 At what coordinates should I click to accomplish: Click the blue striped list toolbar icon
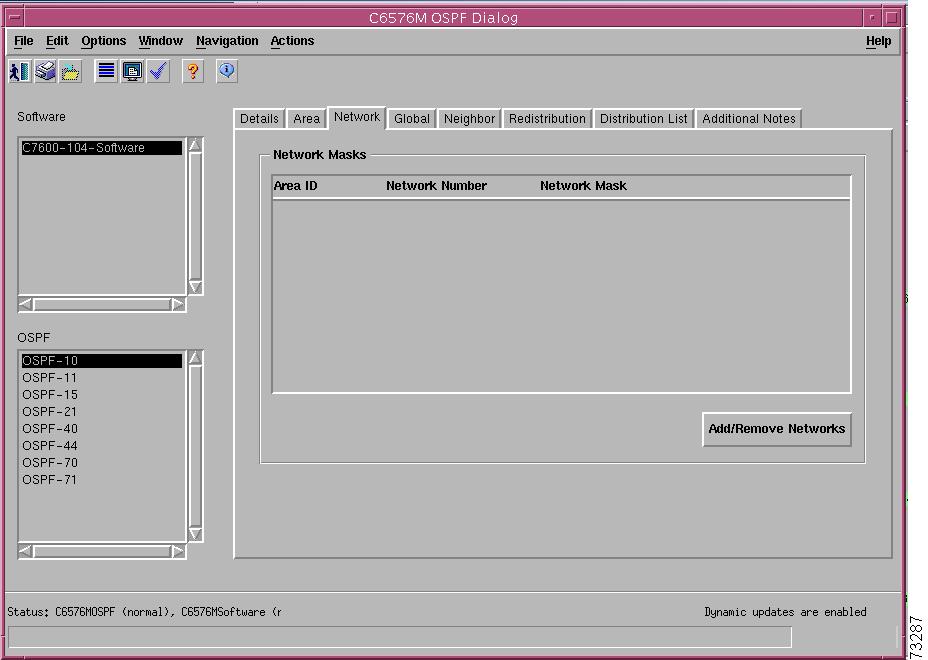point(106,72)
